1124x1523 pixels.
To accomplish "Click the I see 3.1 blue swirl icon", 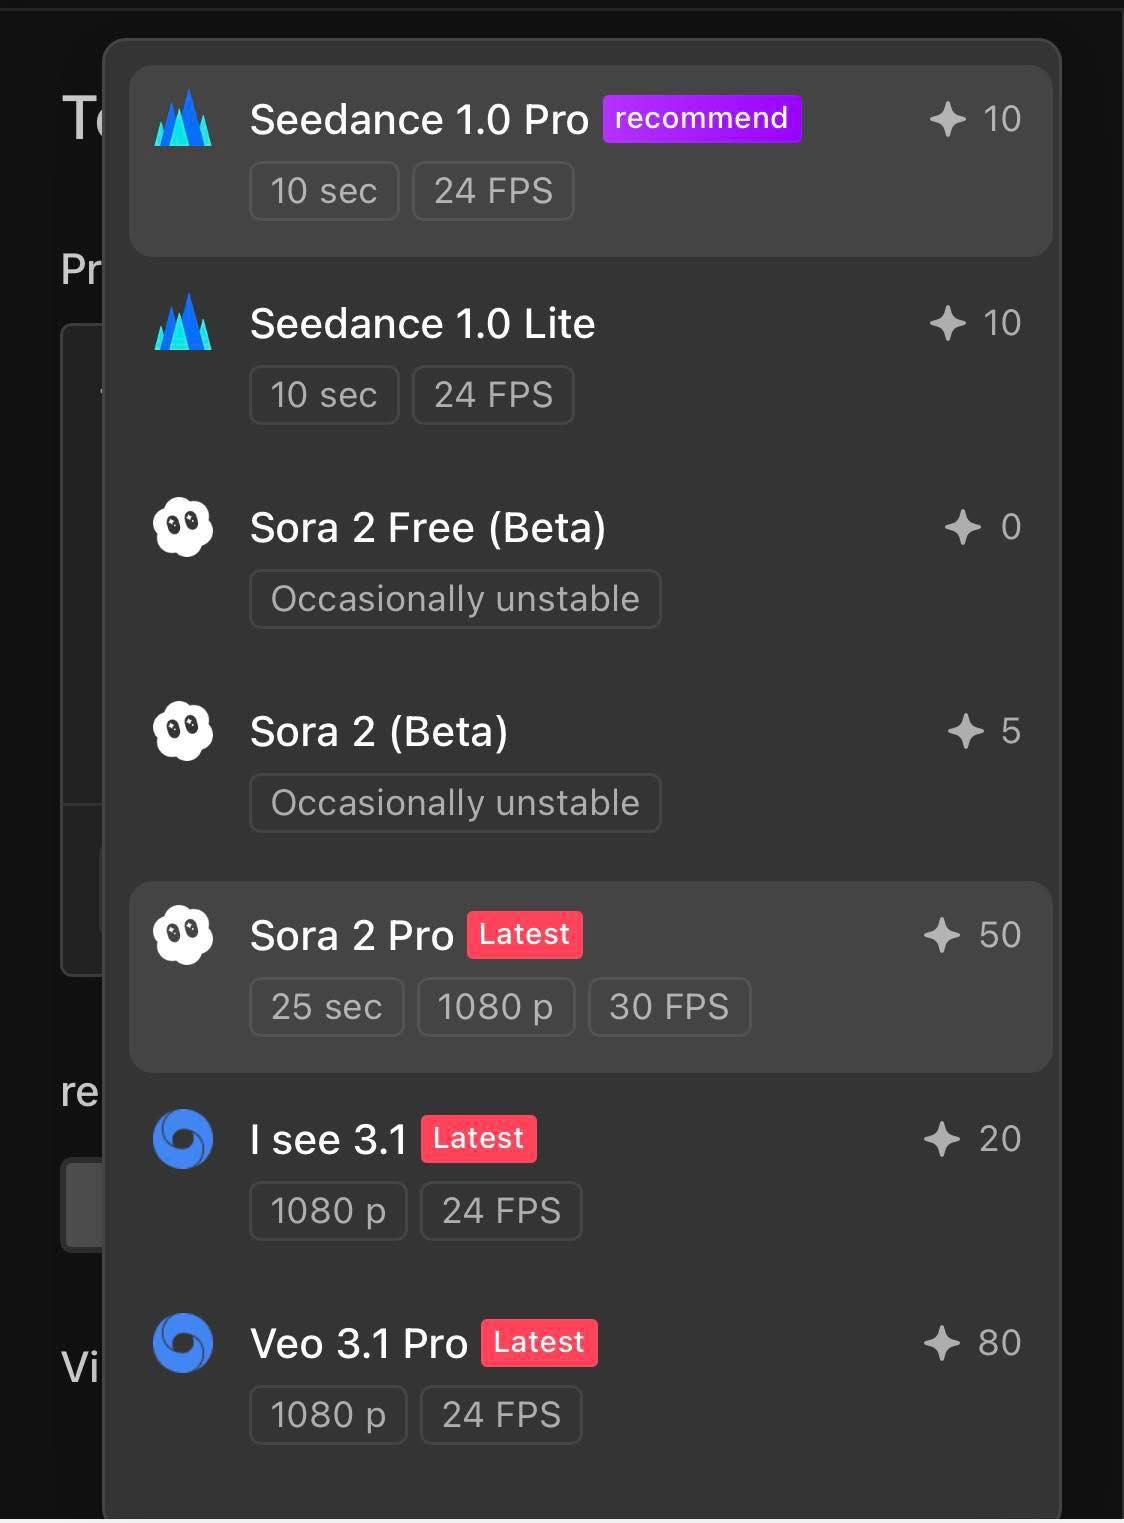I will click(x=183, y=1139).
